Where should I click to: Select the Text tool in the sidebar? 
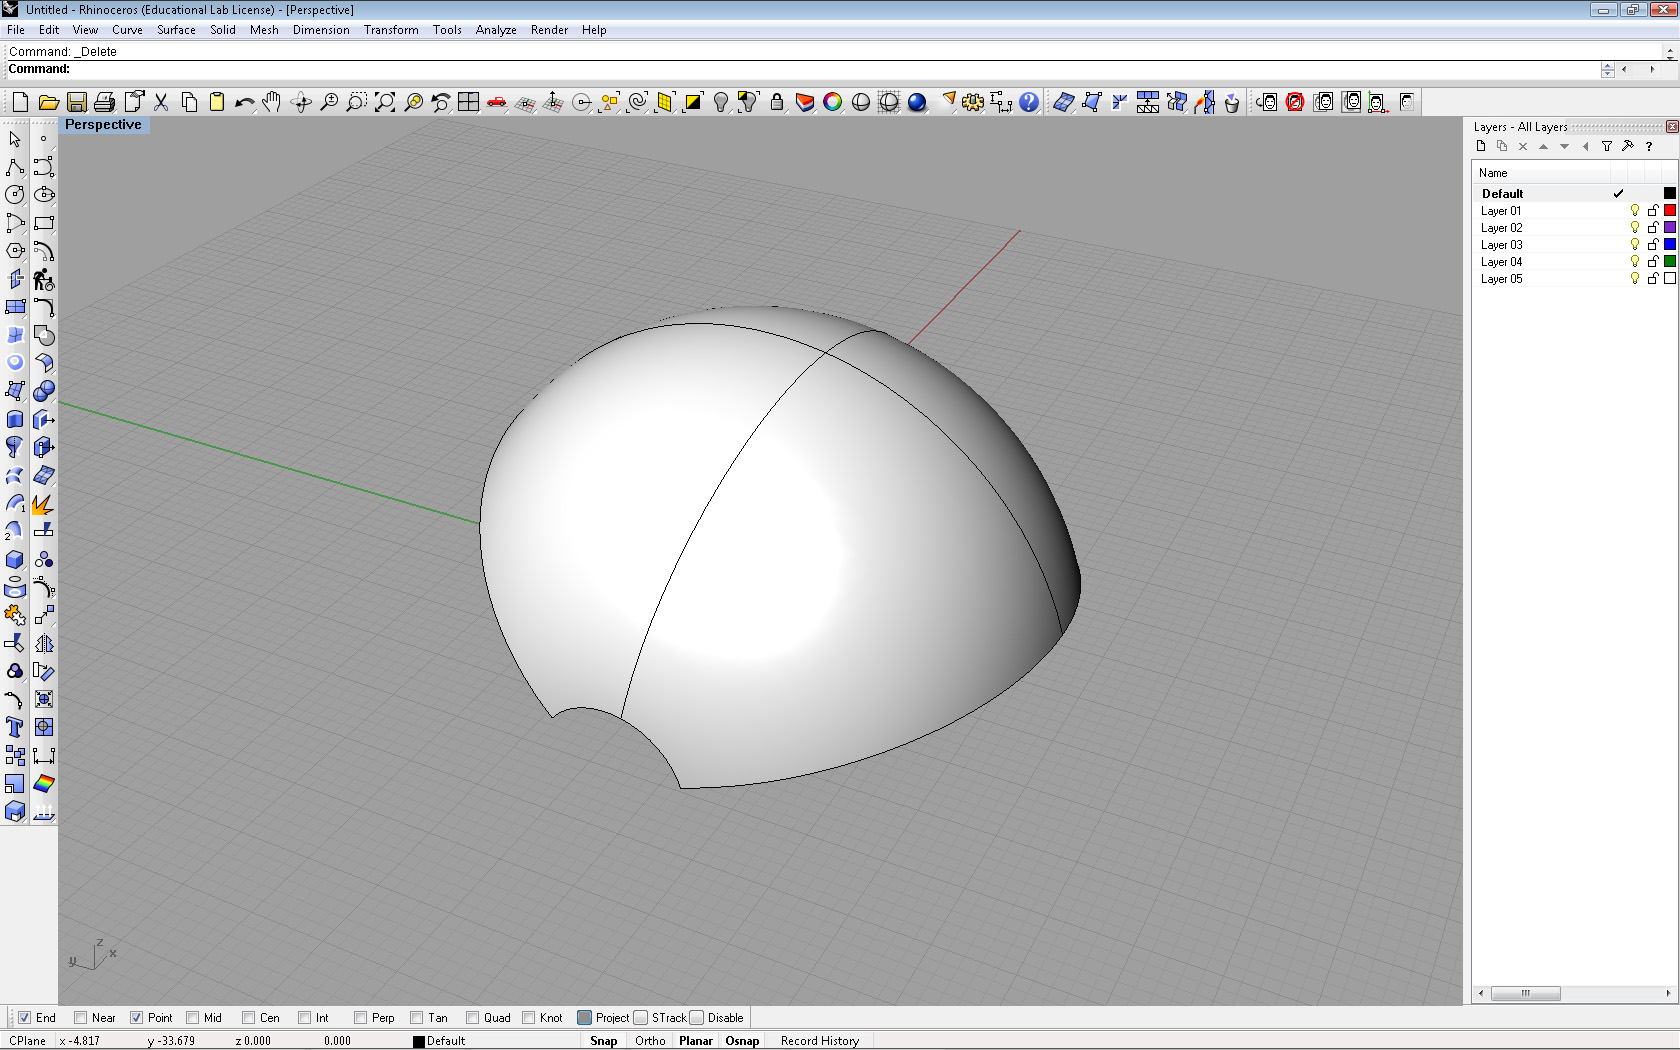[x=15, y=727]
